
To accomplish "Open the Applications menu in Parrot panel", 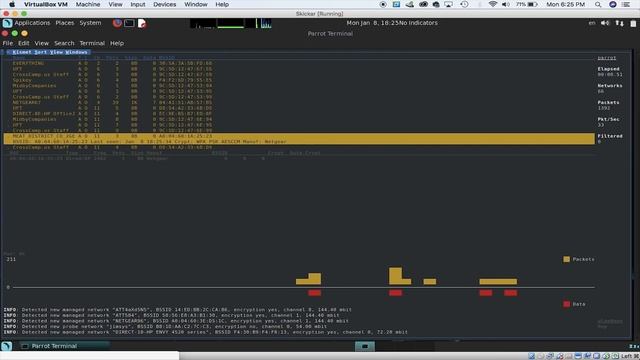I will click(x=32, y=23).
